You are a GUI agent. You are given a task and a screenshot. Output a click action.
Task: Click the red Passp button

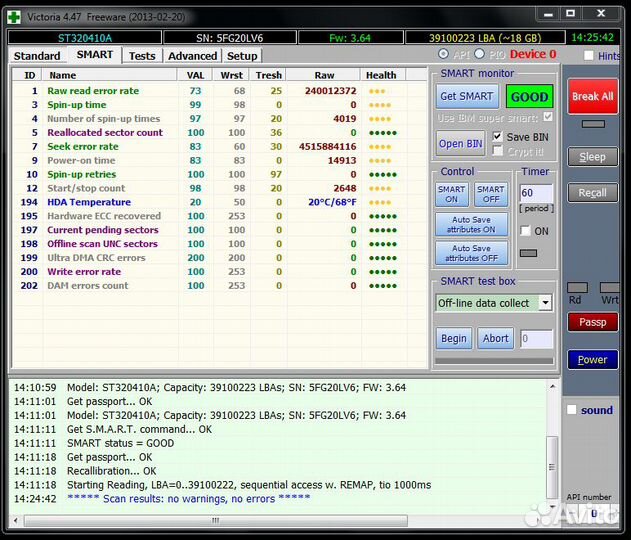[592, 322]
